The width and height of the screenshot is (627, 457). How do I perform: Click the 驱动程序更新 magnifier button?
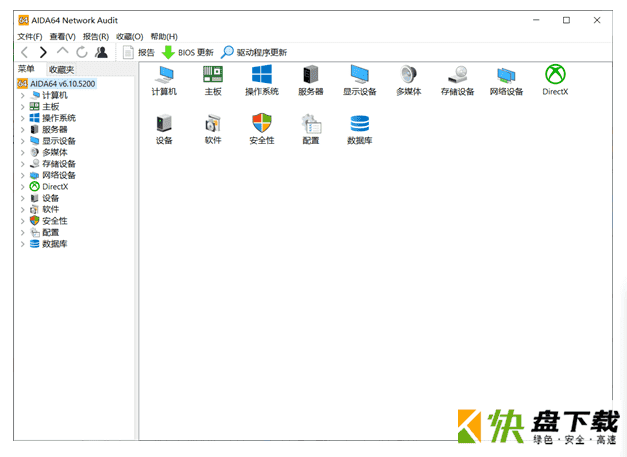click(x=254, y=52)
